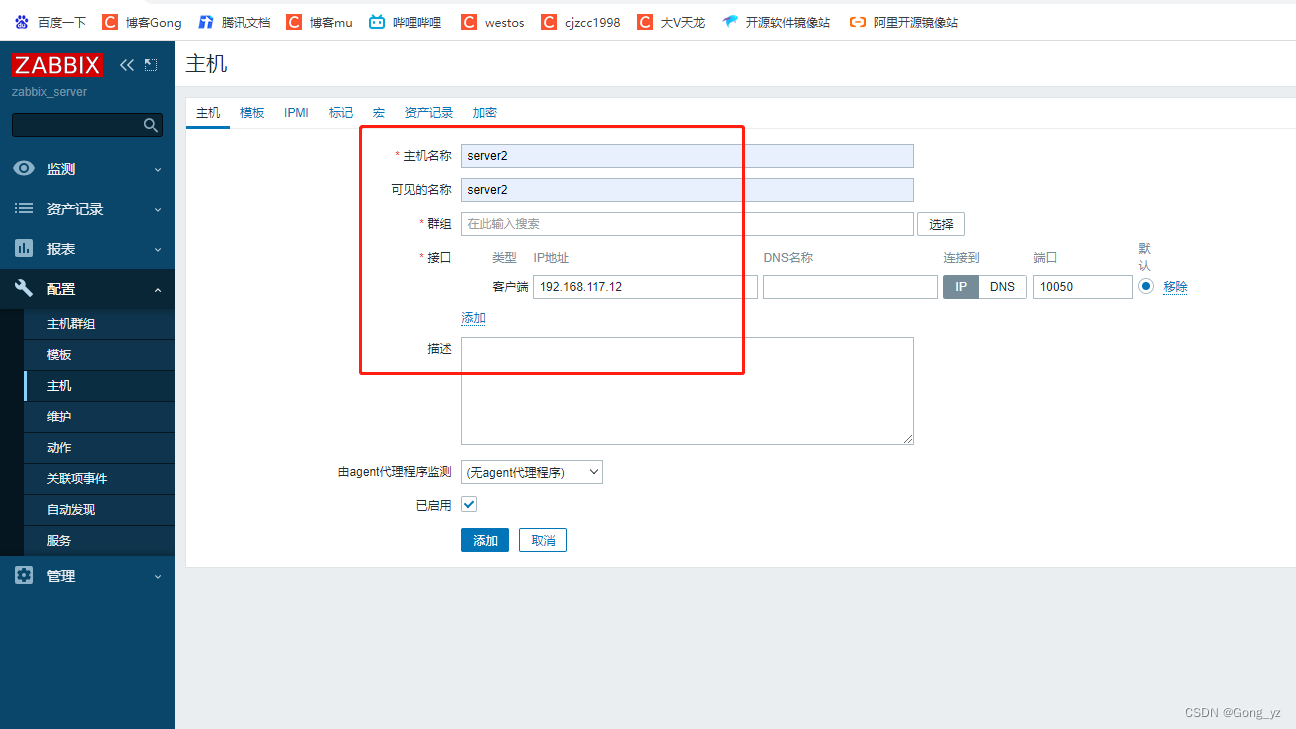Screen dimensions: 1296x729
Task: Focus the 可见的名称 input field
Action: coord(687,190)
